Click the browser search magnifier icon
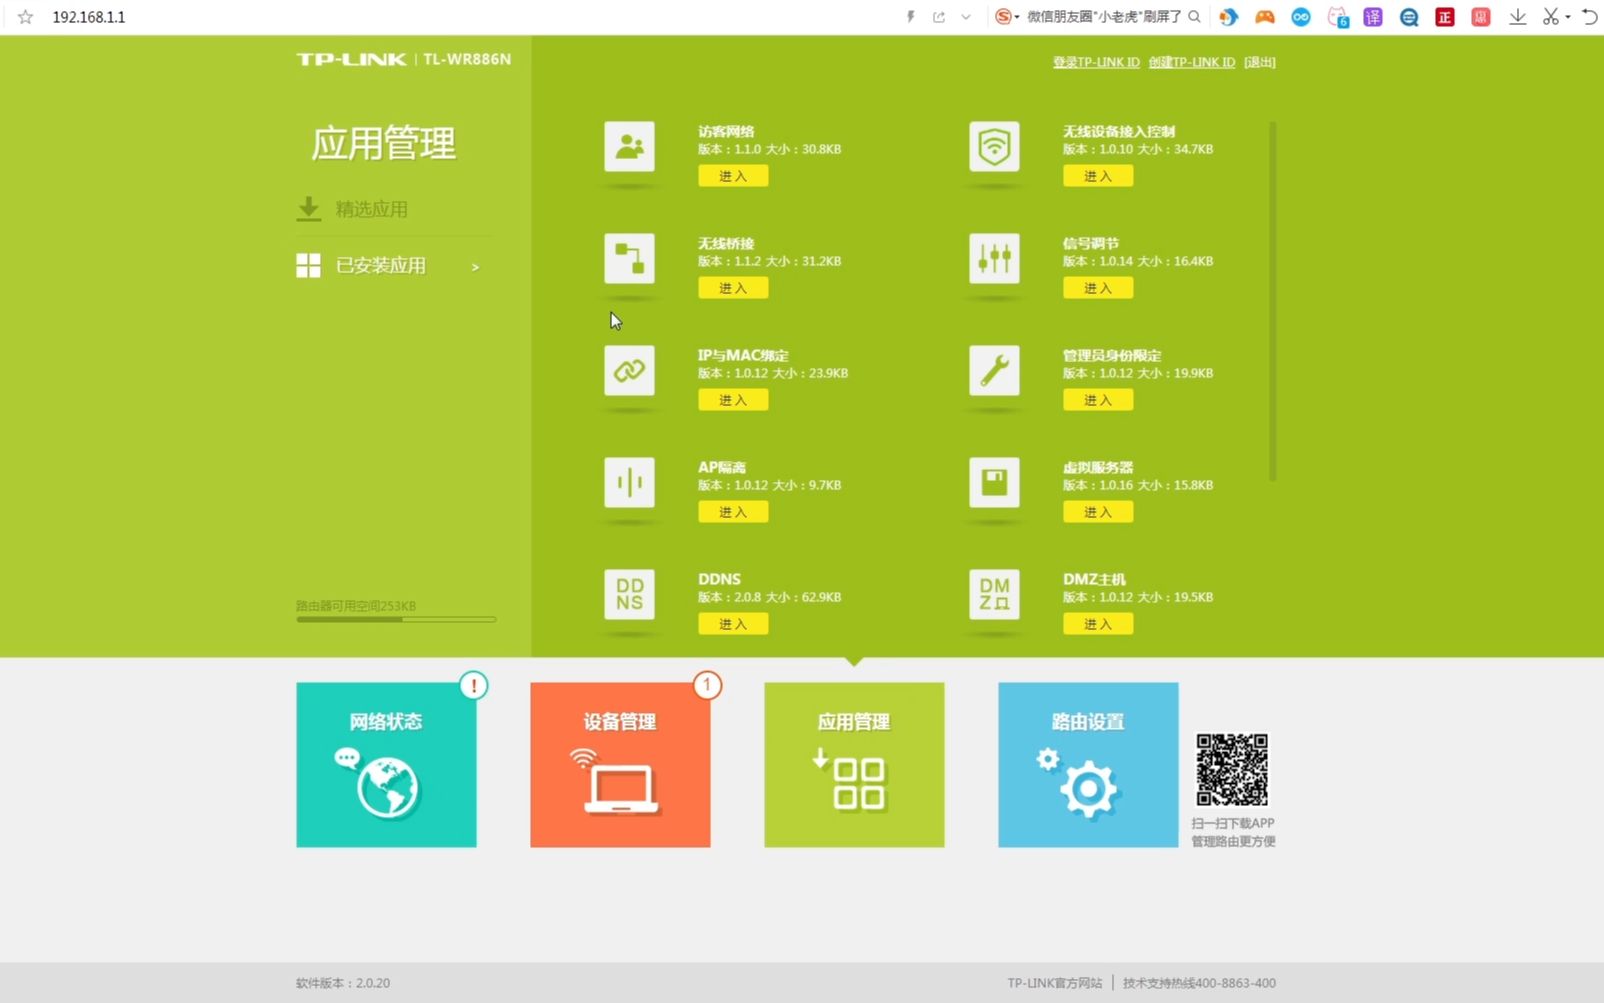Image resolution: width=1604 pixels, height=1003 pixels. coord(1194,17)
